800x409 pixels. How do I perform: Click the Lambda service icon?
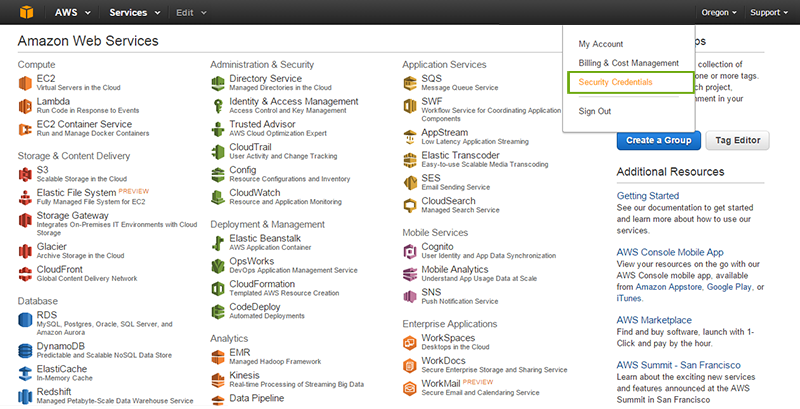(26, 106)
